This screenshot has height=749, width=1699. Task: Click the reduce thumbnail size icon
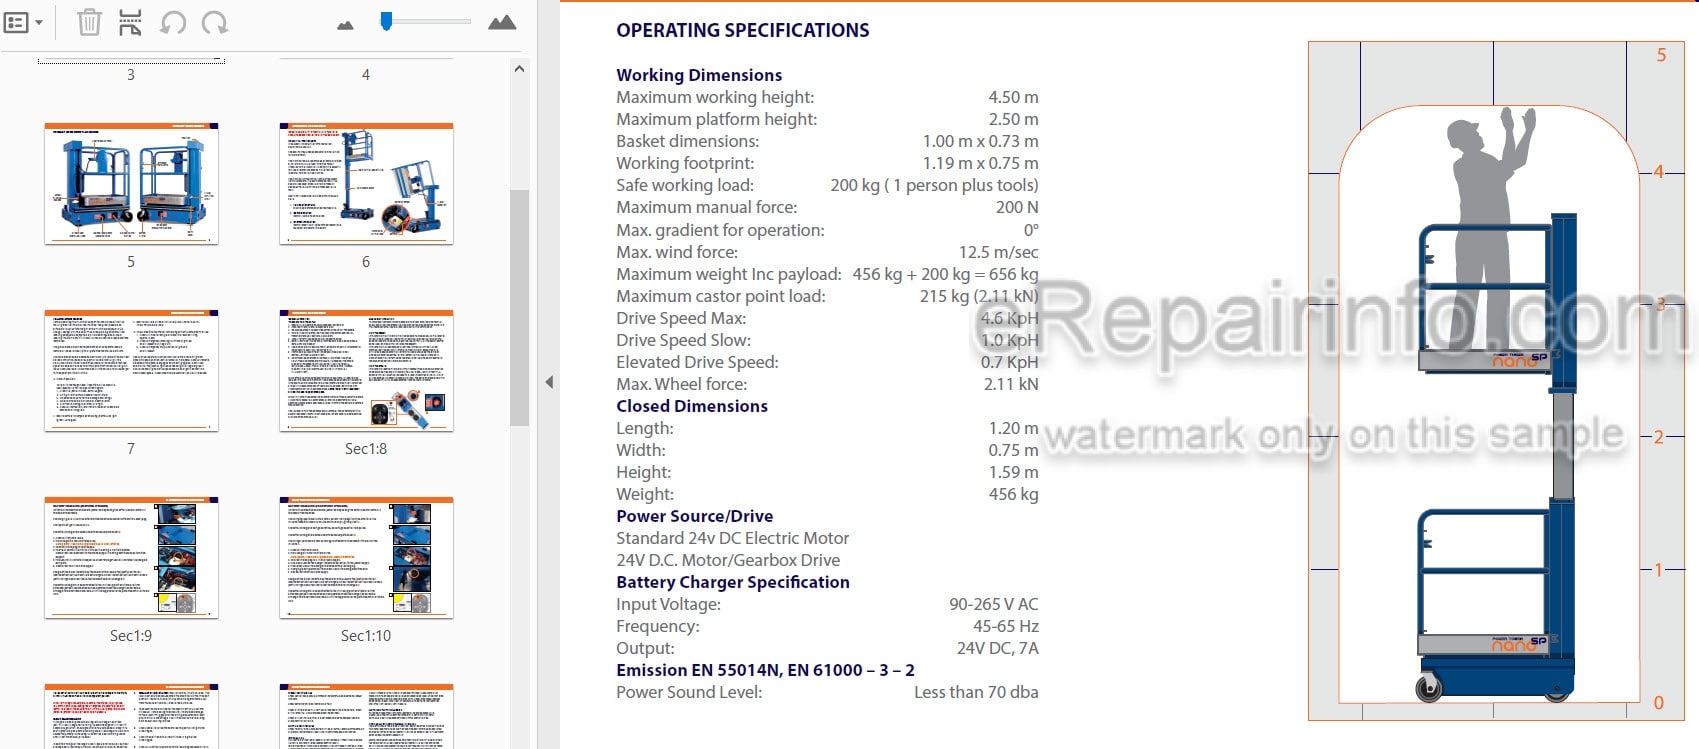(x=345, y=24)
